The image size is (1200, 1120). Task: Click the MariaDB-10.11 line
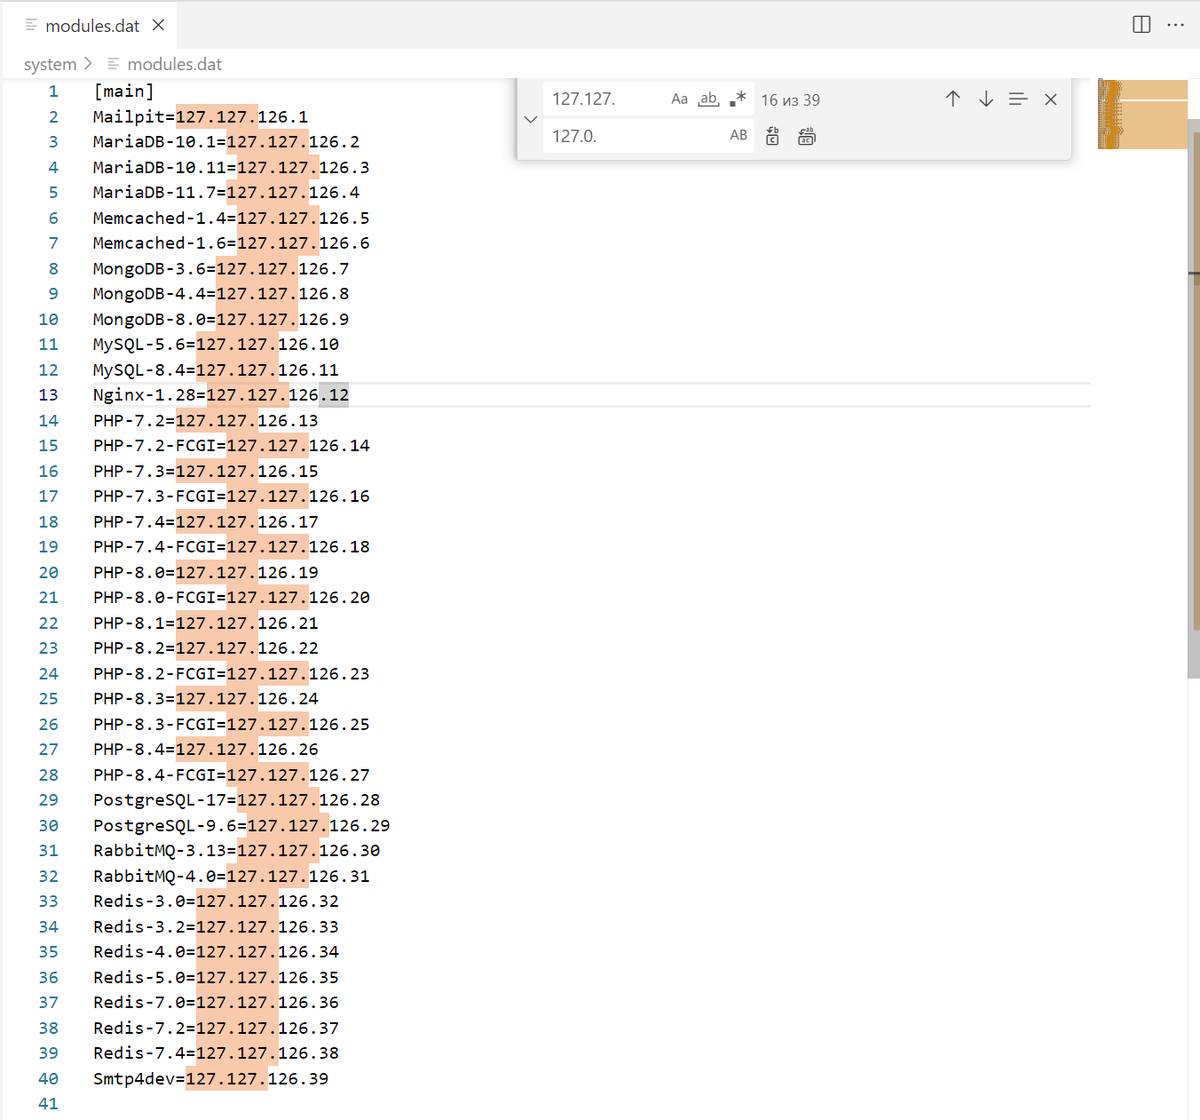pos(231,167)
